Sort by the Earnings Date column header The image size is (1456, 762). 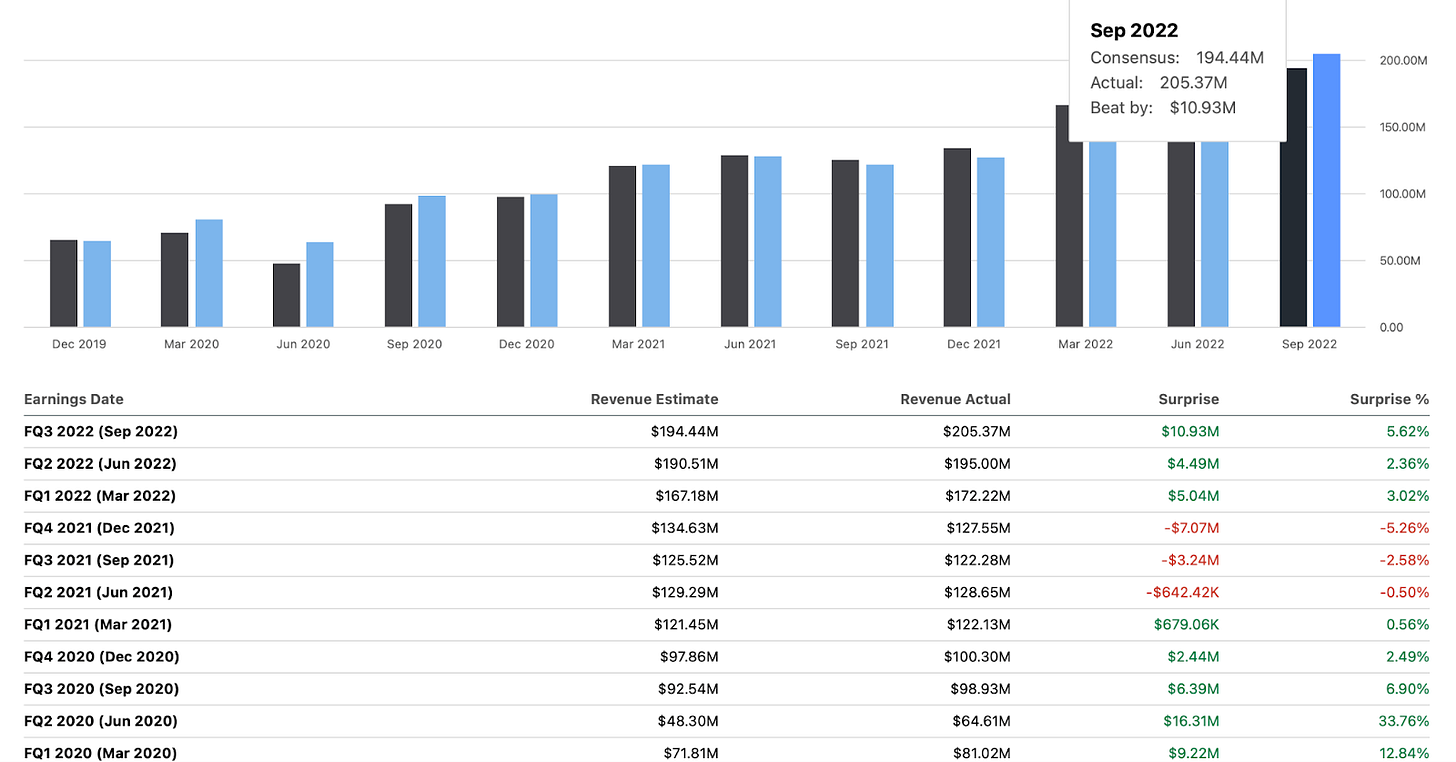pos(73,399)
